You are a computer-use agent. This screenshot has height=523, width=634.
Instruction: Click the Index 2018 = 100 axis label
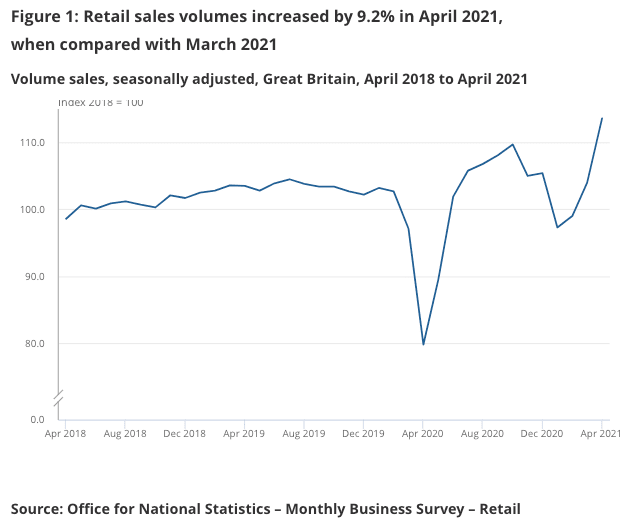[100, 102]
